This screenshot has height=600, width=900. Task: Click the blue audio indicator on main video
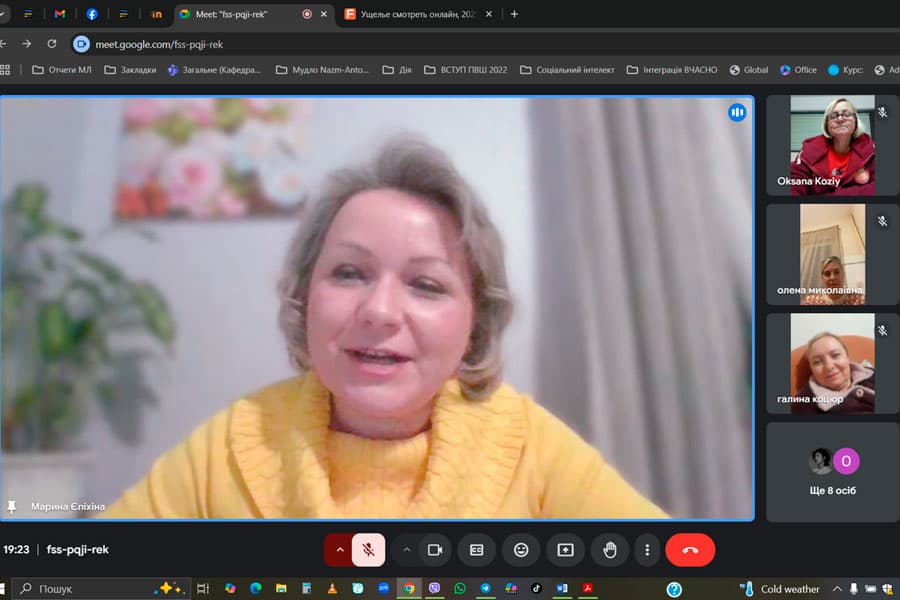tap(737, 113)
